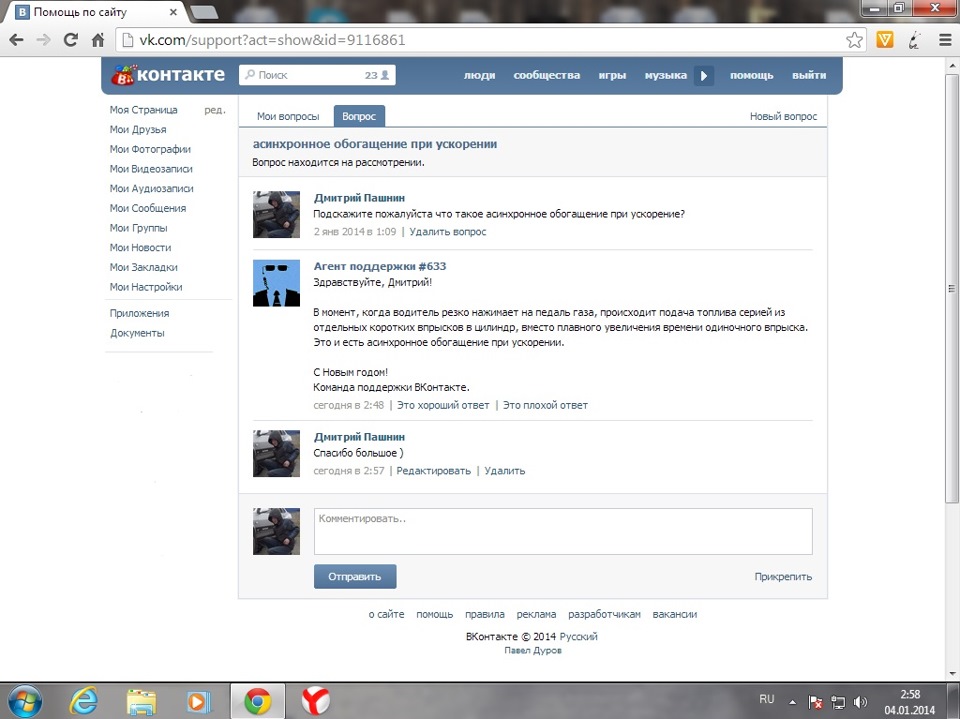This screenshot has width=960, height=719.
Task: Open the Action Center flag tray icon
Action: click(815, 702)
